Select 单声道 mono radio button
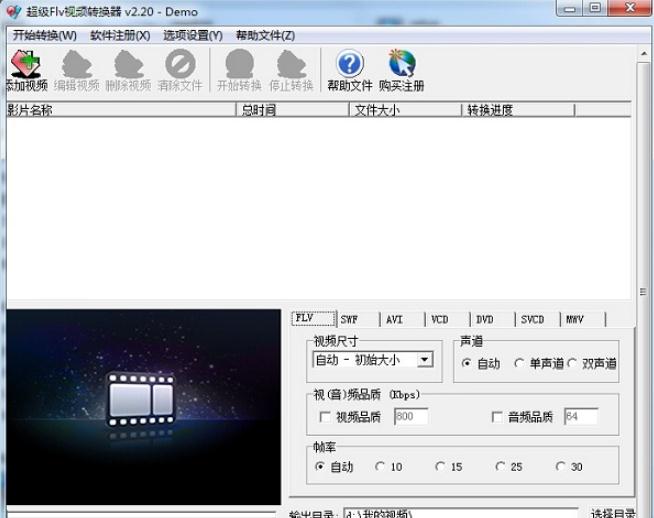The image size is (654, 518). tap(519, 363)
